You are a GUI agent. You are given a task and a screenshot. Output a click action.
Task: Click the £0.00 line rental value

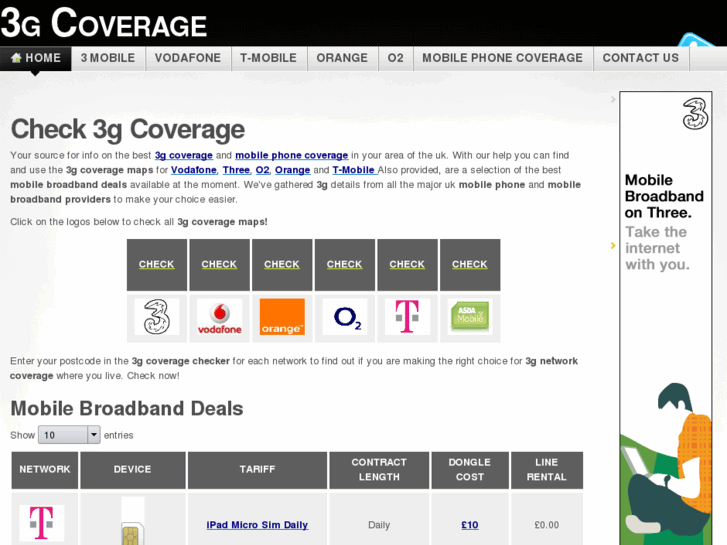(547, 525)
